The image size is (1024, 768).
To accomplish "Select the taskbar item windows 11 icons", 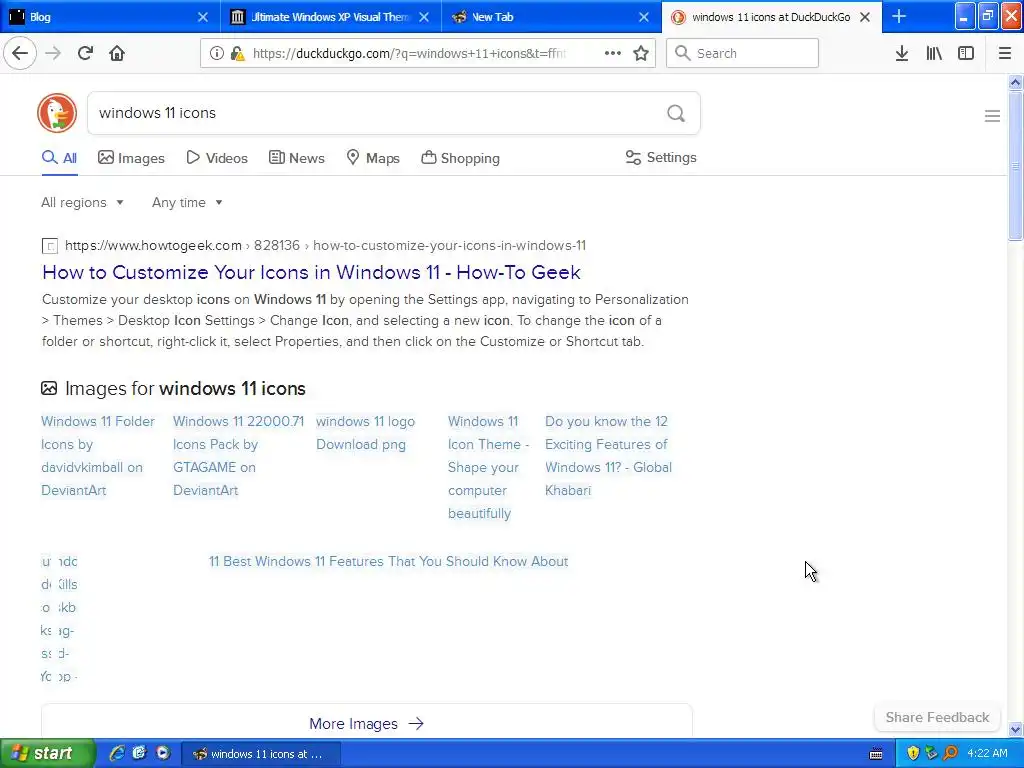I will [x=261, y=754].
